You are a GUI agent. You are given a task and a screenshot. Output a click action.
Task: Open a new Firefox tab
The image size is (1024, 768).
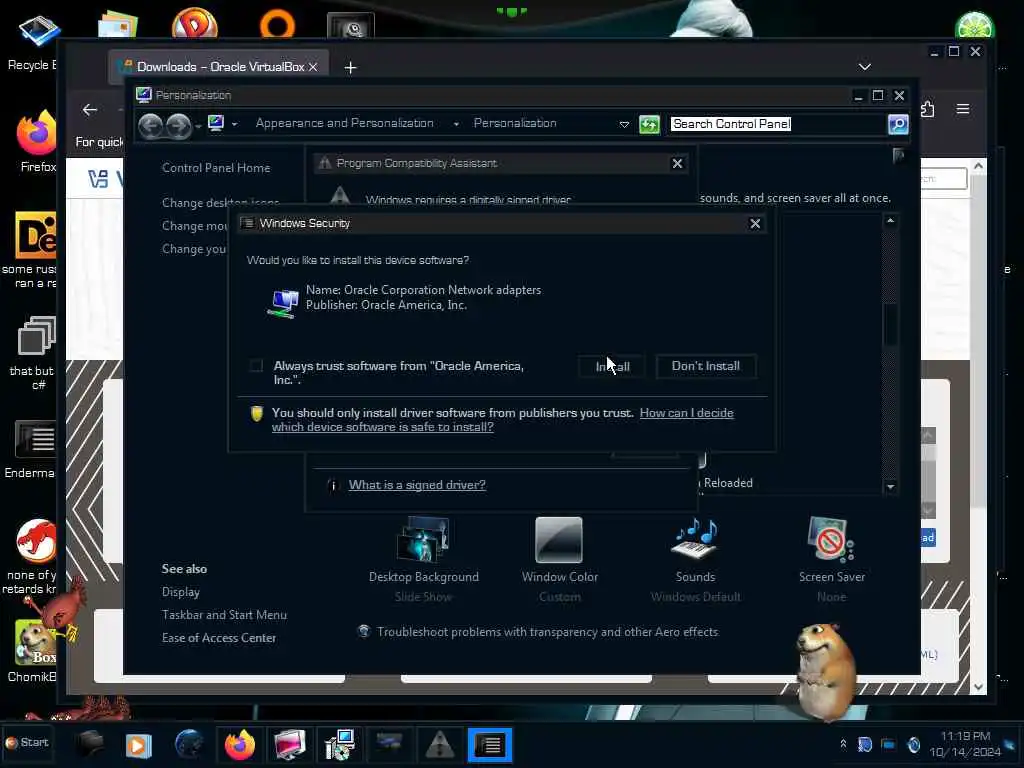click(351, 68)
